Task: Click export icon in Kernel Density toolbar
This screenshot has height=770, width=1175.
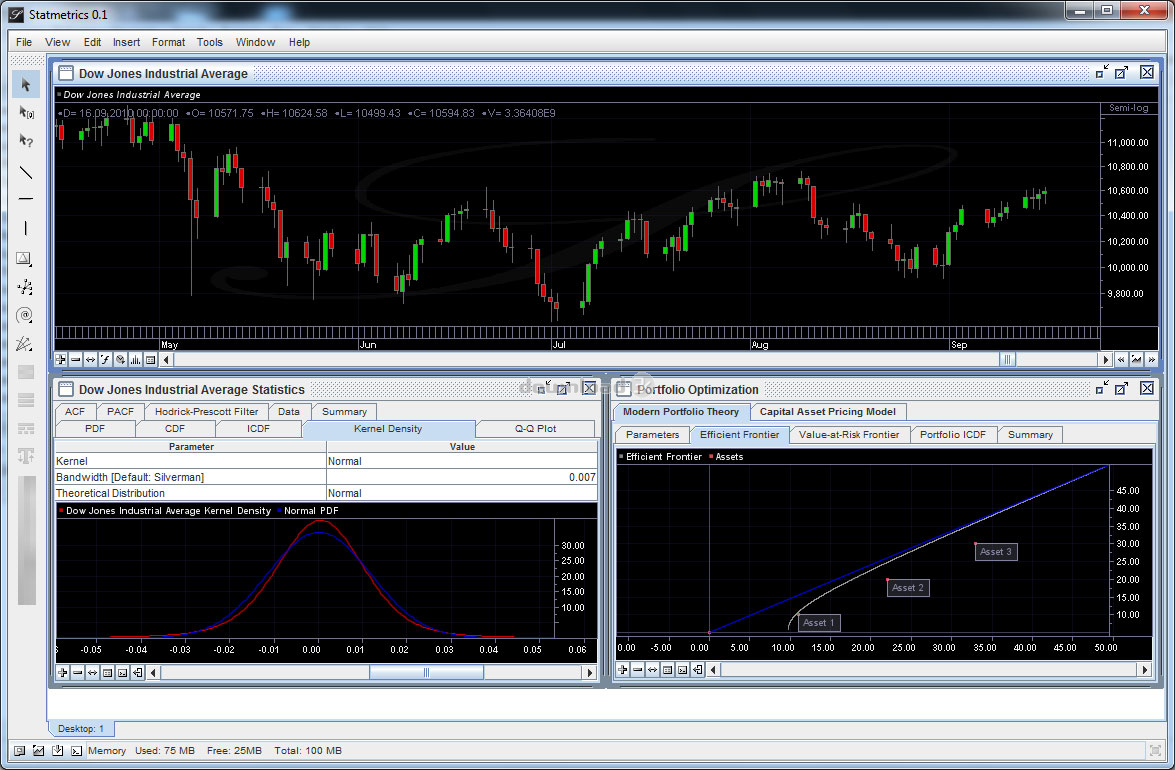Action: pos(137,673)
